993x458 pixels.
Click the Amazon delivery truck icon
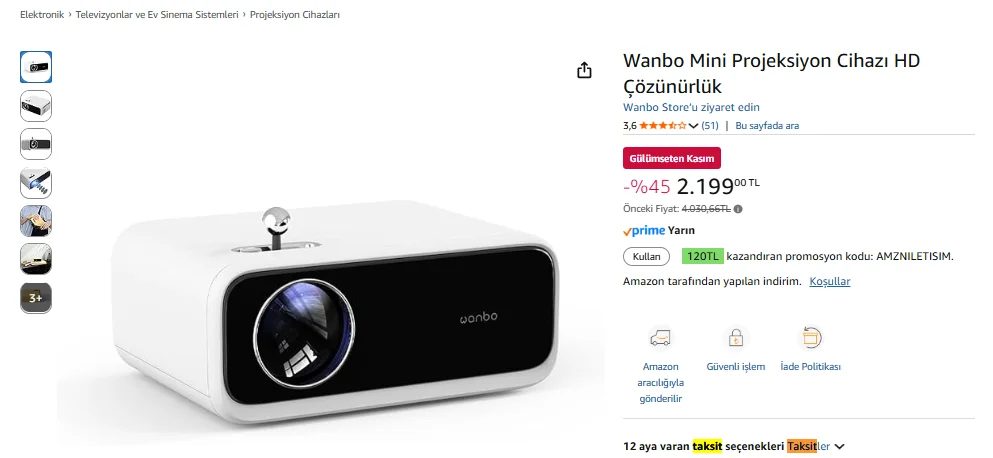[660, 338]
